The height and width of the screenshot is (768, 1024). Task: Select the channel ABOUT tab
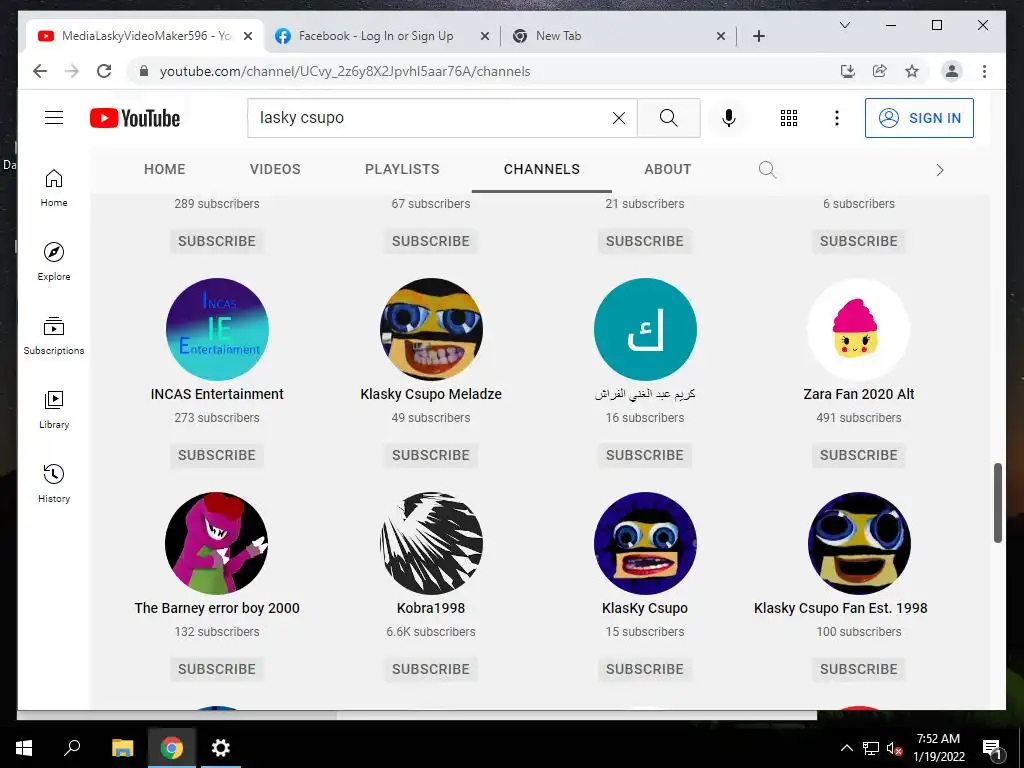coord(667,169)
